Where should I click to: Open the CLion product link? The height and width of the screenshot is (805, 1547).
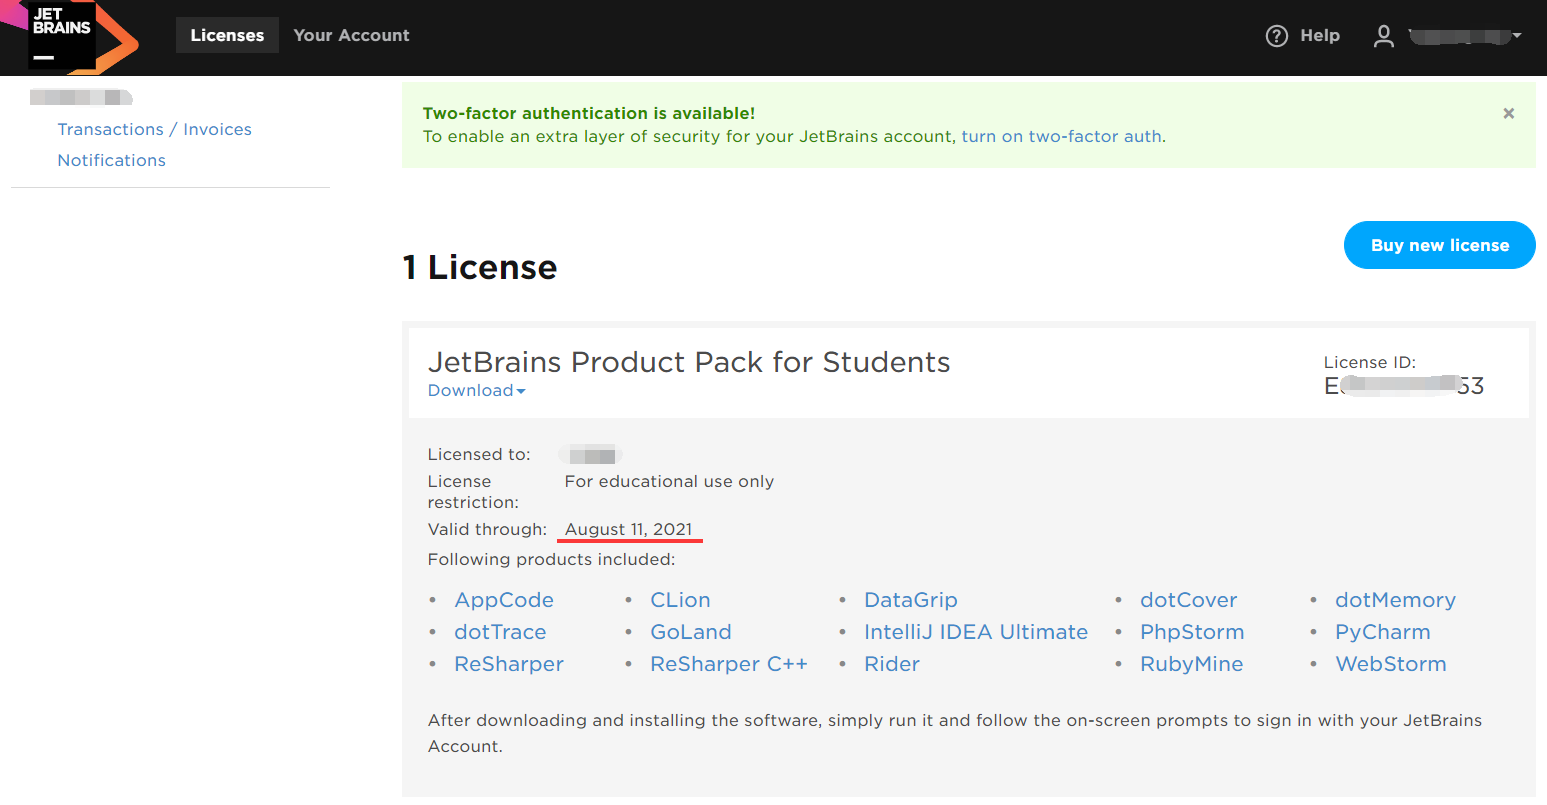680,600
